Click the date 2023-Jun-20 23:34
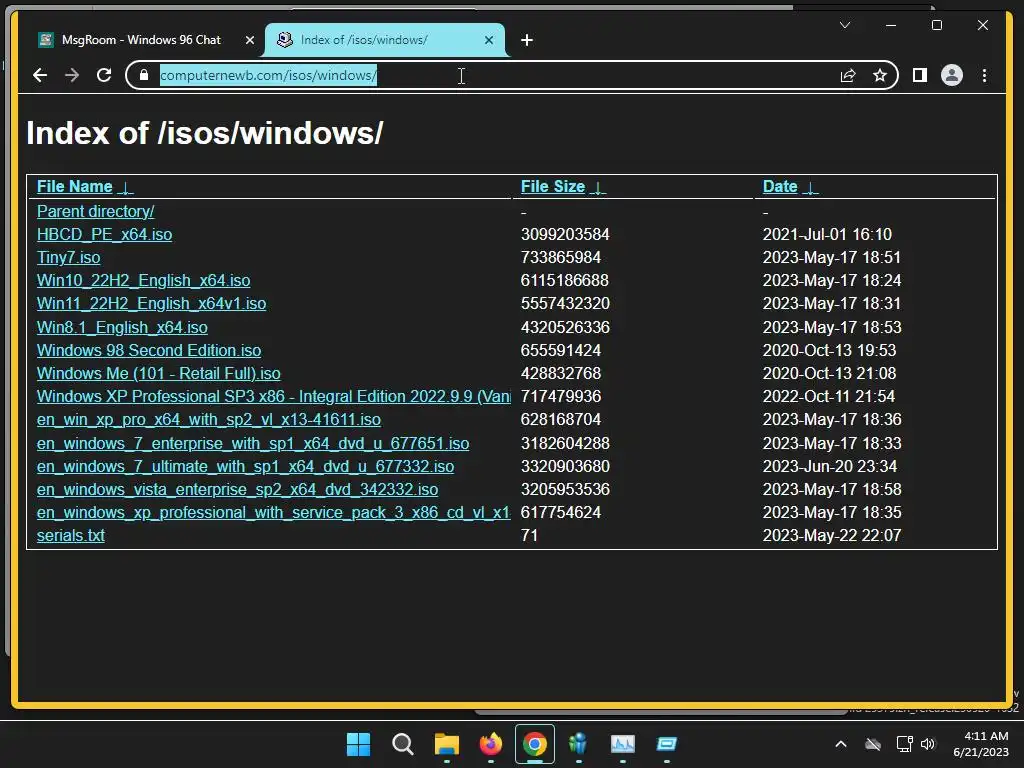1024x768 pixels. (829, 466)
